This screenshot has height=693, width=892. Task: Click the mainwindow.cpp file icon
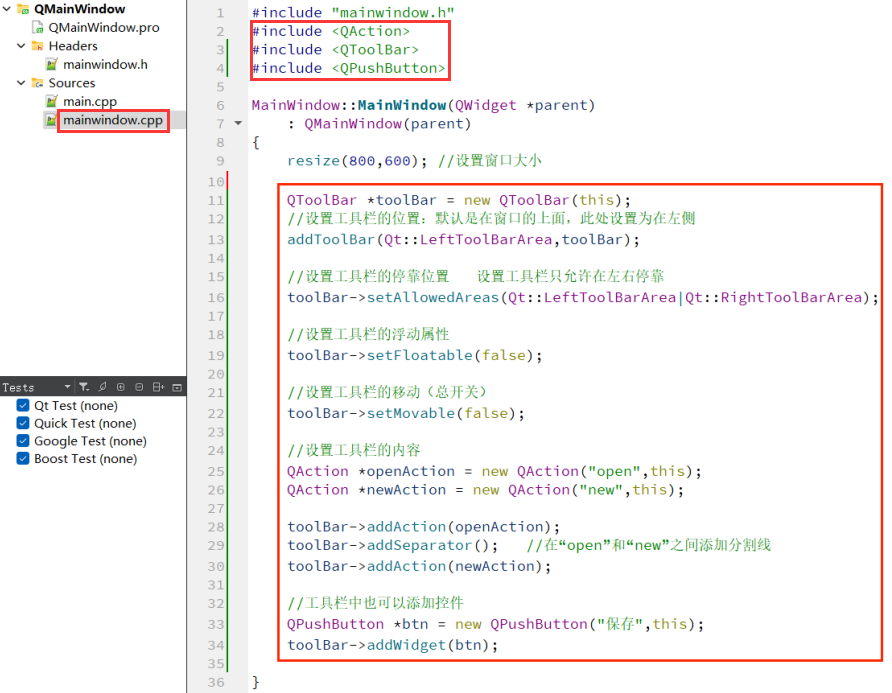click(x=52, y=120)
